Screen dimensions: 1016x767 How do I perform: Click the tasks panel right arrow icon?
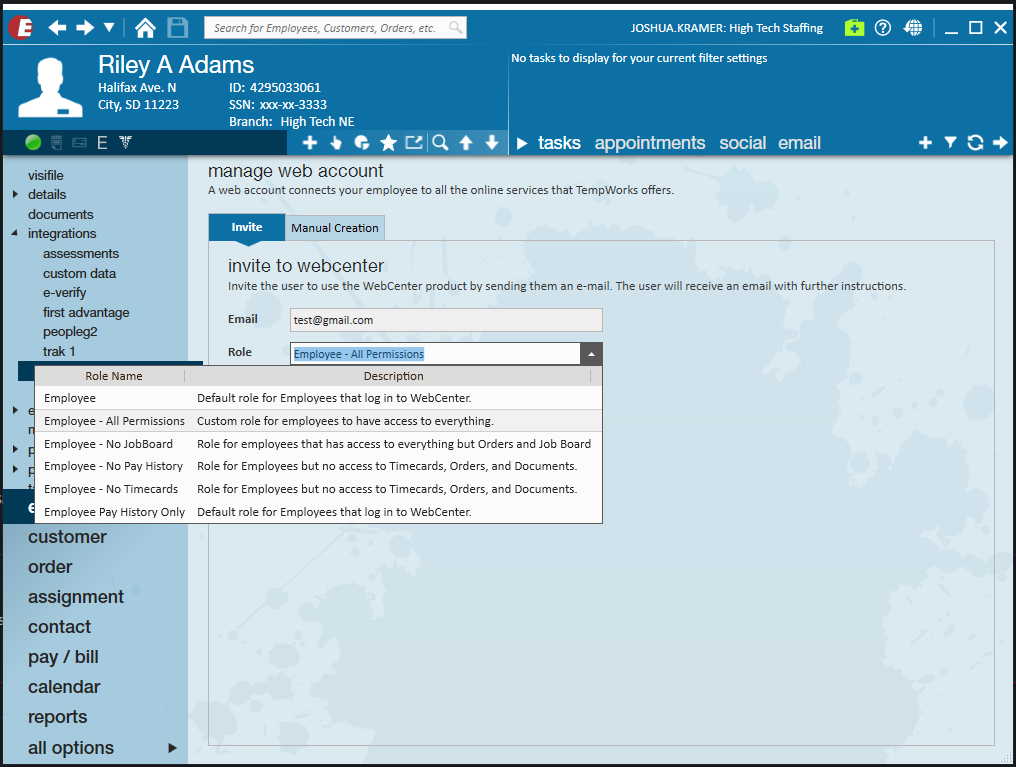coord(1000,143)
